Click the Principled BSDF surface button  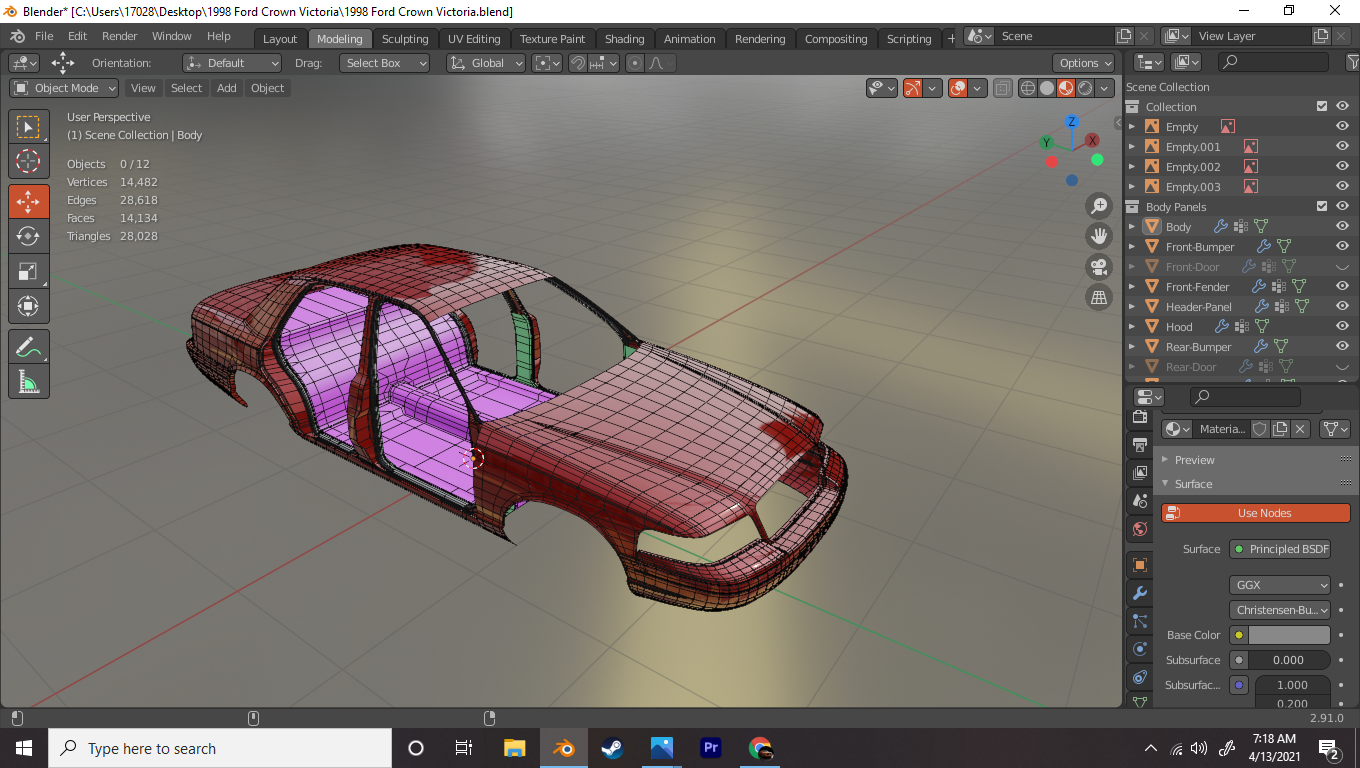click(x=1280, y=549)
